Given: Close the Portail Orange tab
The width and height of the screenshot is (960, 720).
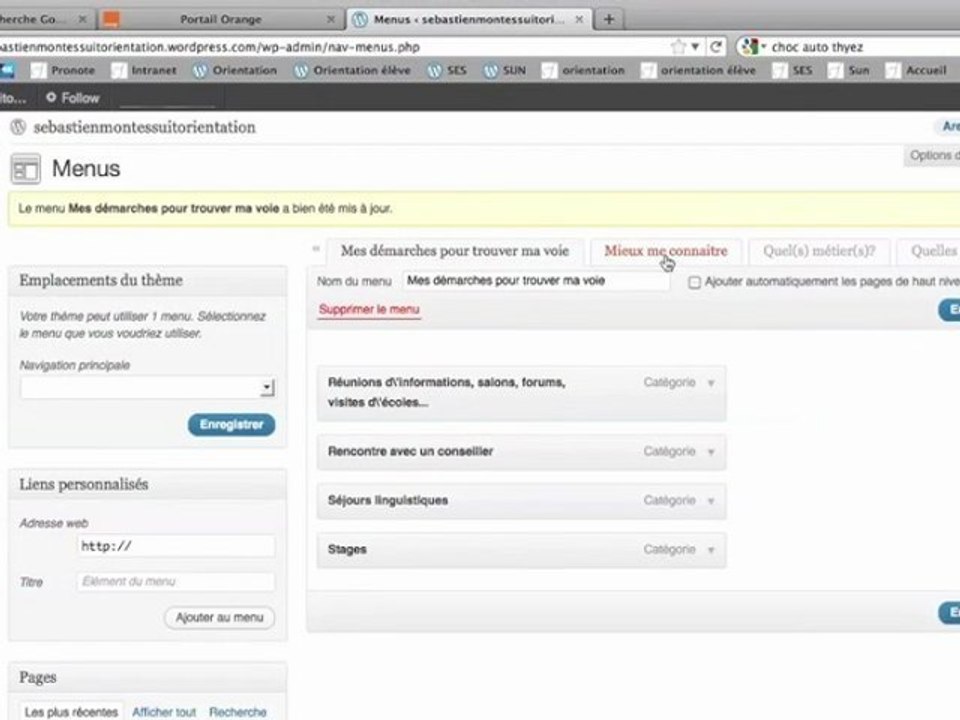Looking at the screenshot, I should tap(331, 19).
